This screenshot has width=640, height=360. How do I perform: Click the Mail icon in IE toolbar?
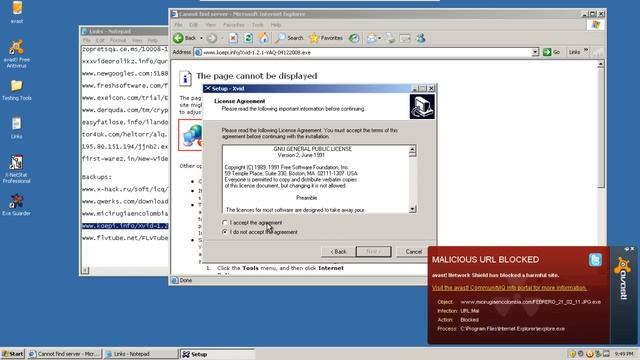371,38
